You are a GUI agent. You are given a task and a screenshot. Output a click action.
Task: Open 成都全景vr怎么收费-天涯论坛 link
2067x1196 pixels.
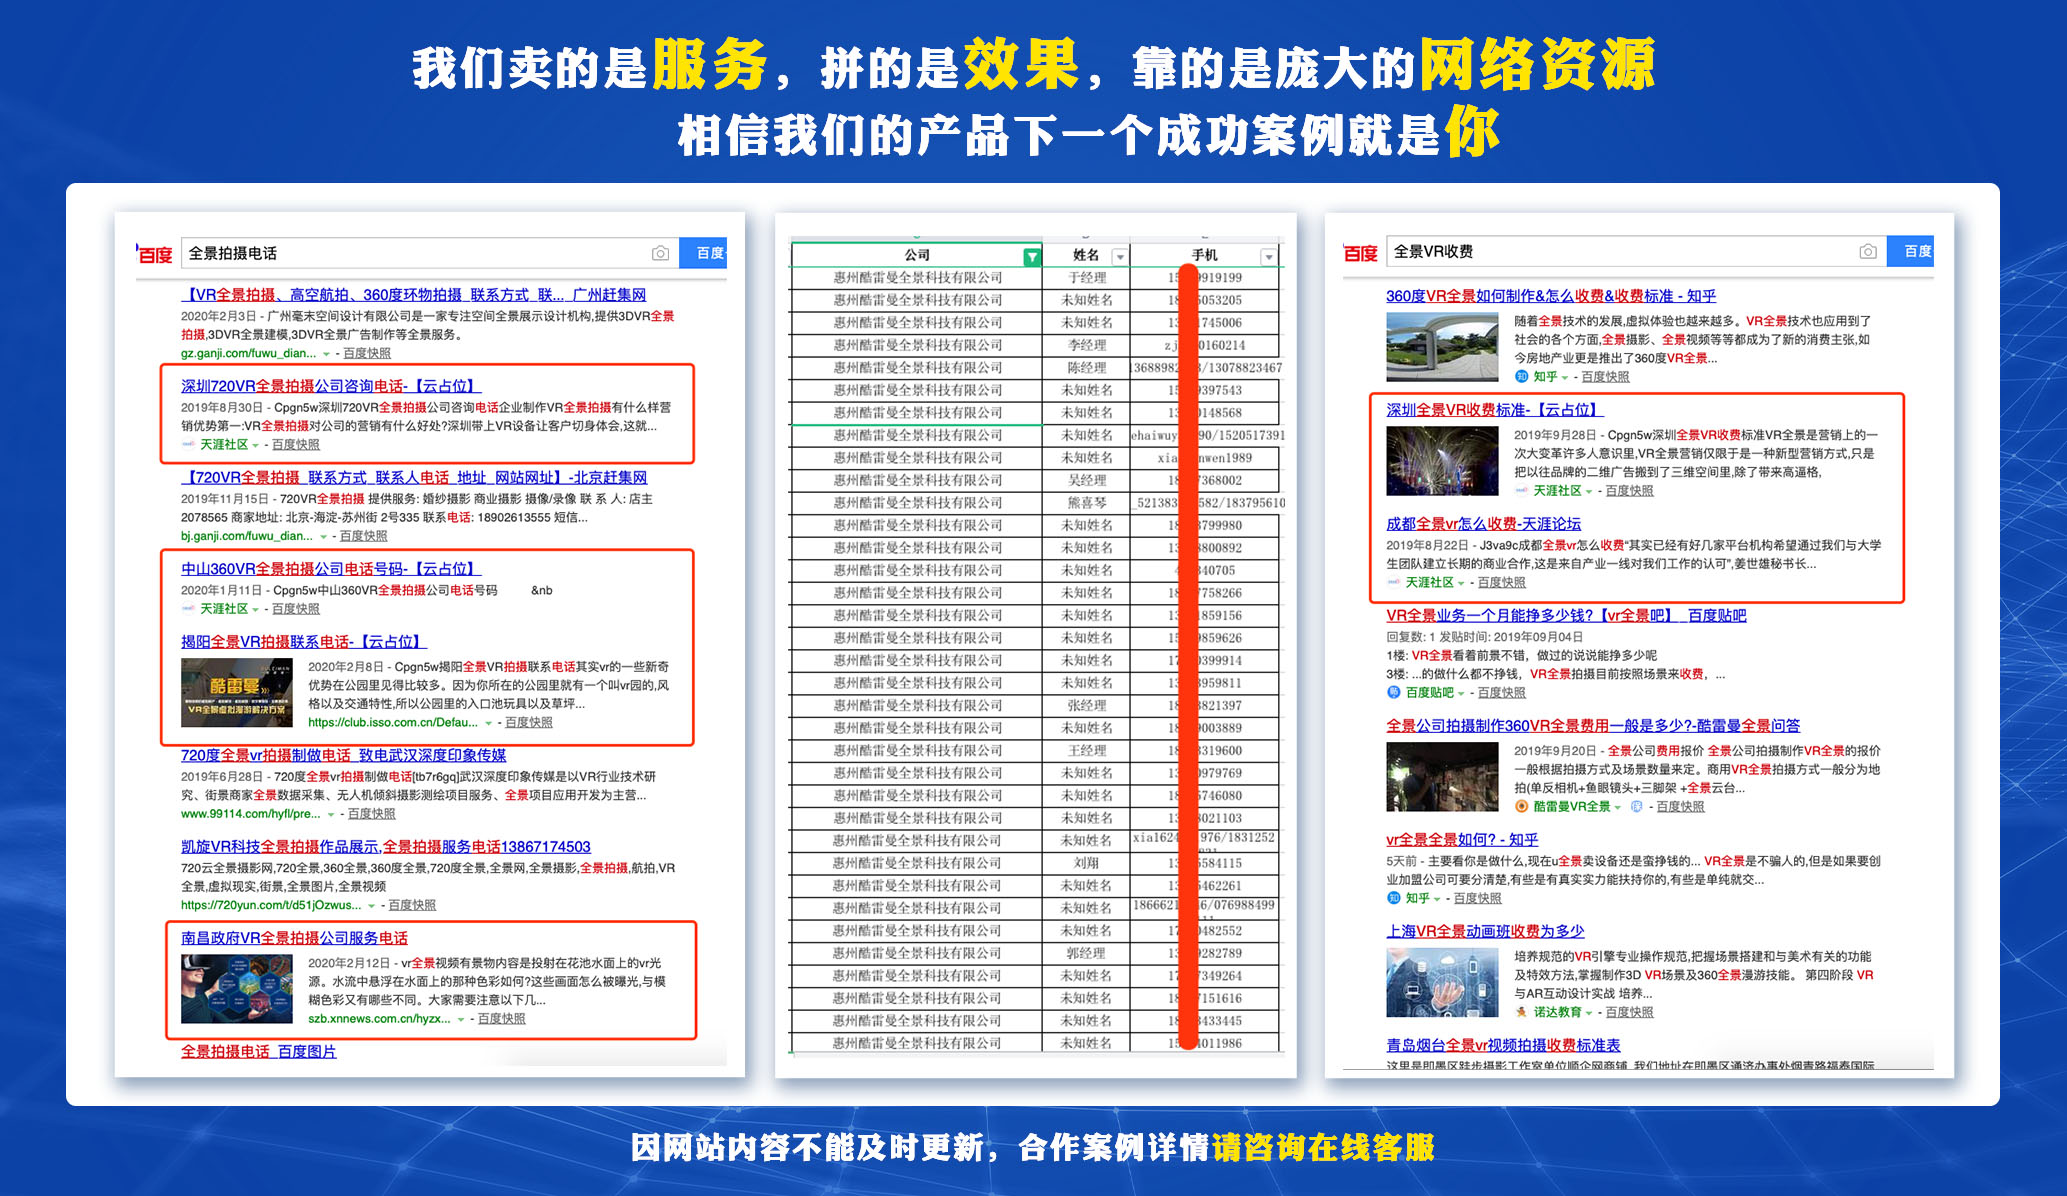(x=1483, y=524)
